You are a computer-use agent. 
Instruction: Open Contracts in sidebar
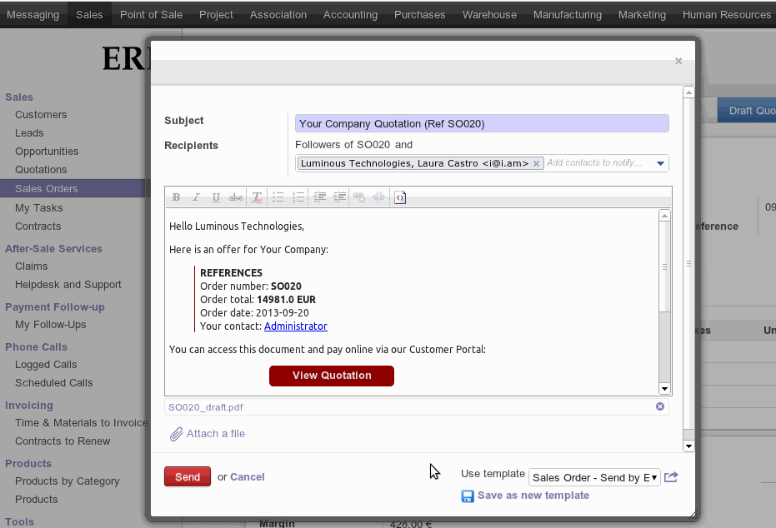click(38, 226)
